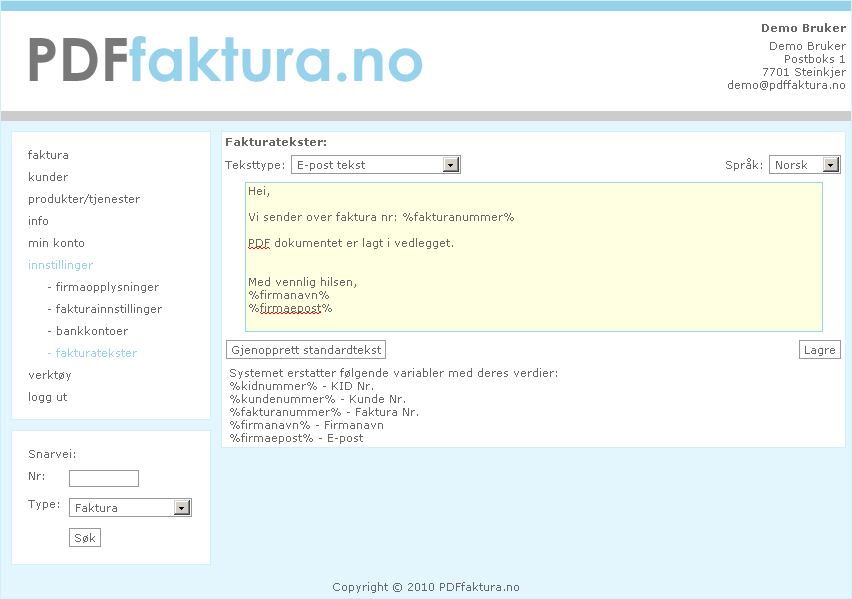Click '7701 Steinkjer' address line
This screenshot has width=852, height=599.
point(804,72)
